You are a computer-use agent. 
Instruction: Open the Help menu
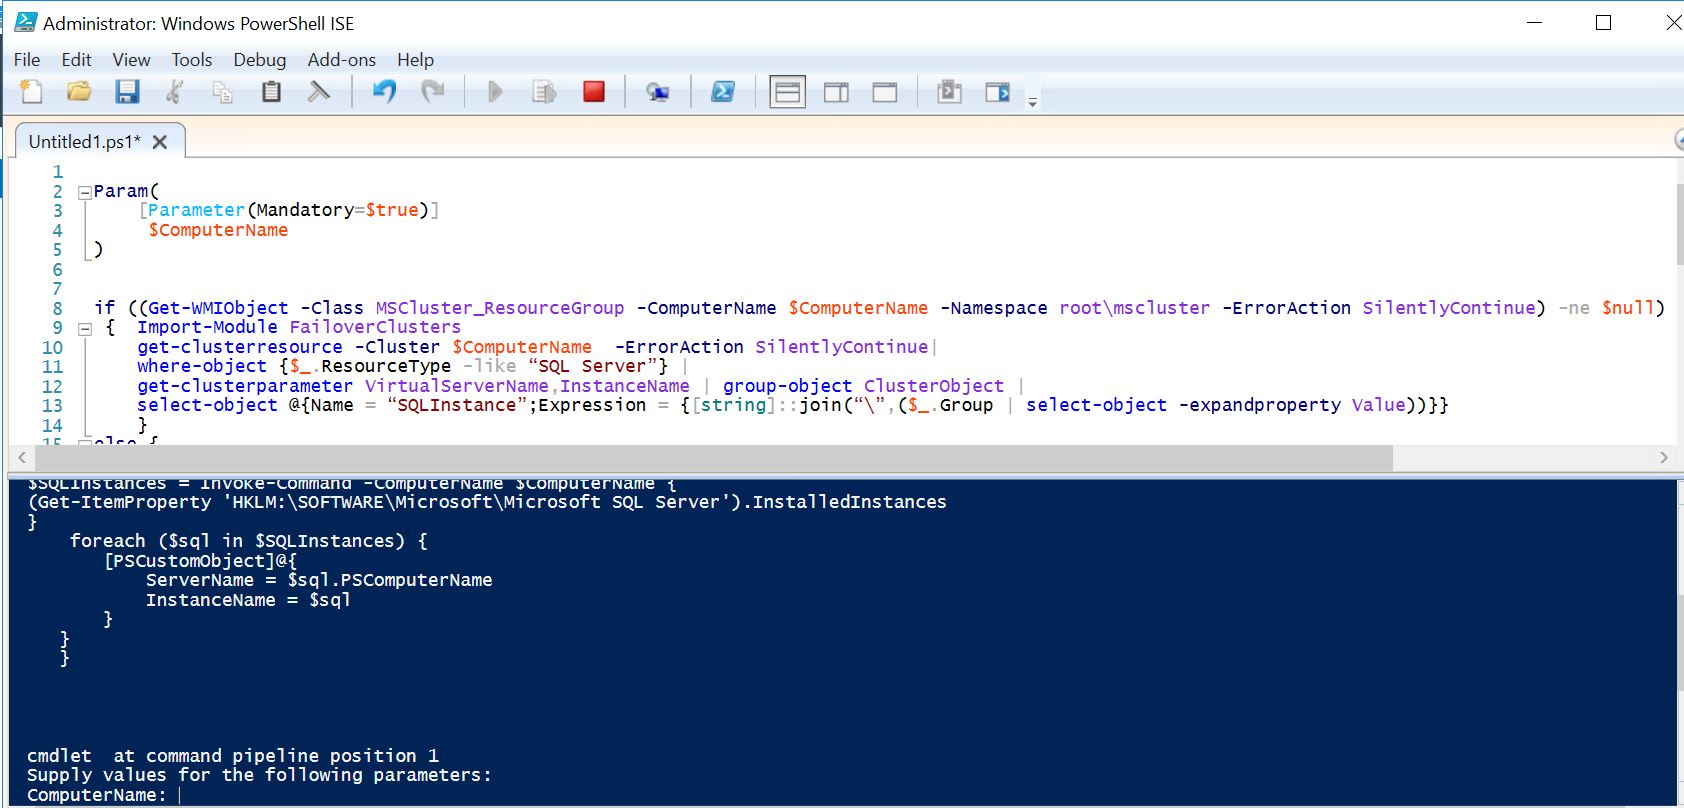[415, 60]
